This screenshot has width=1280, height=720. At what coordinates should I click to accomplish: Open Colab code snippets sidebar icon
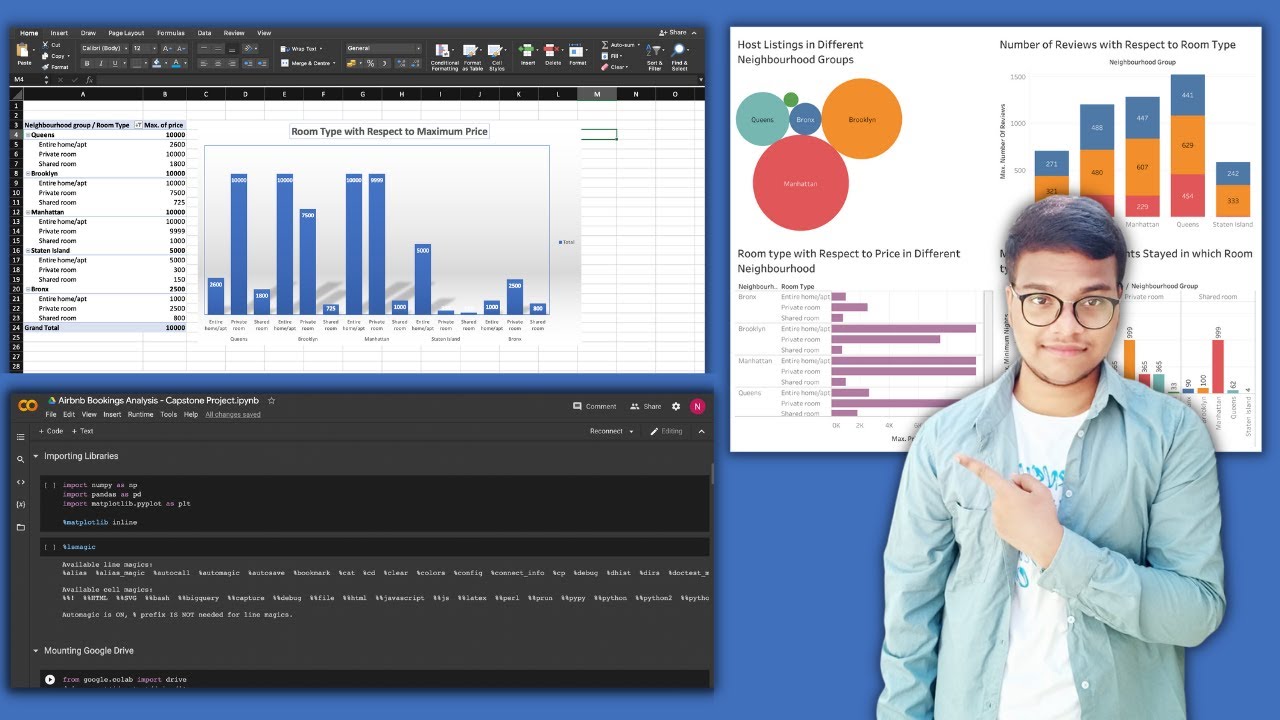pyautogui.click(x=20, y=482)
